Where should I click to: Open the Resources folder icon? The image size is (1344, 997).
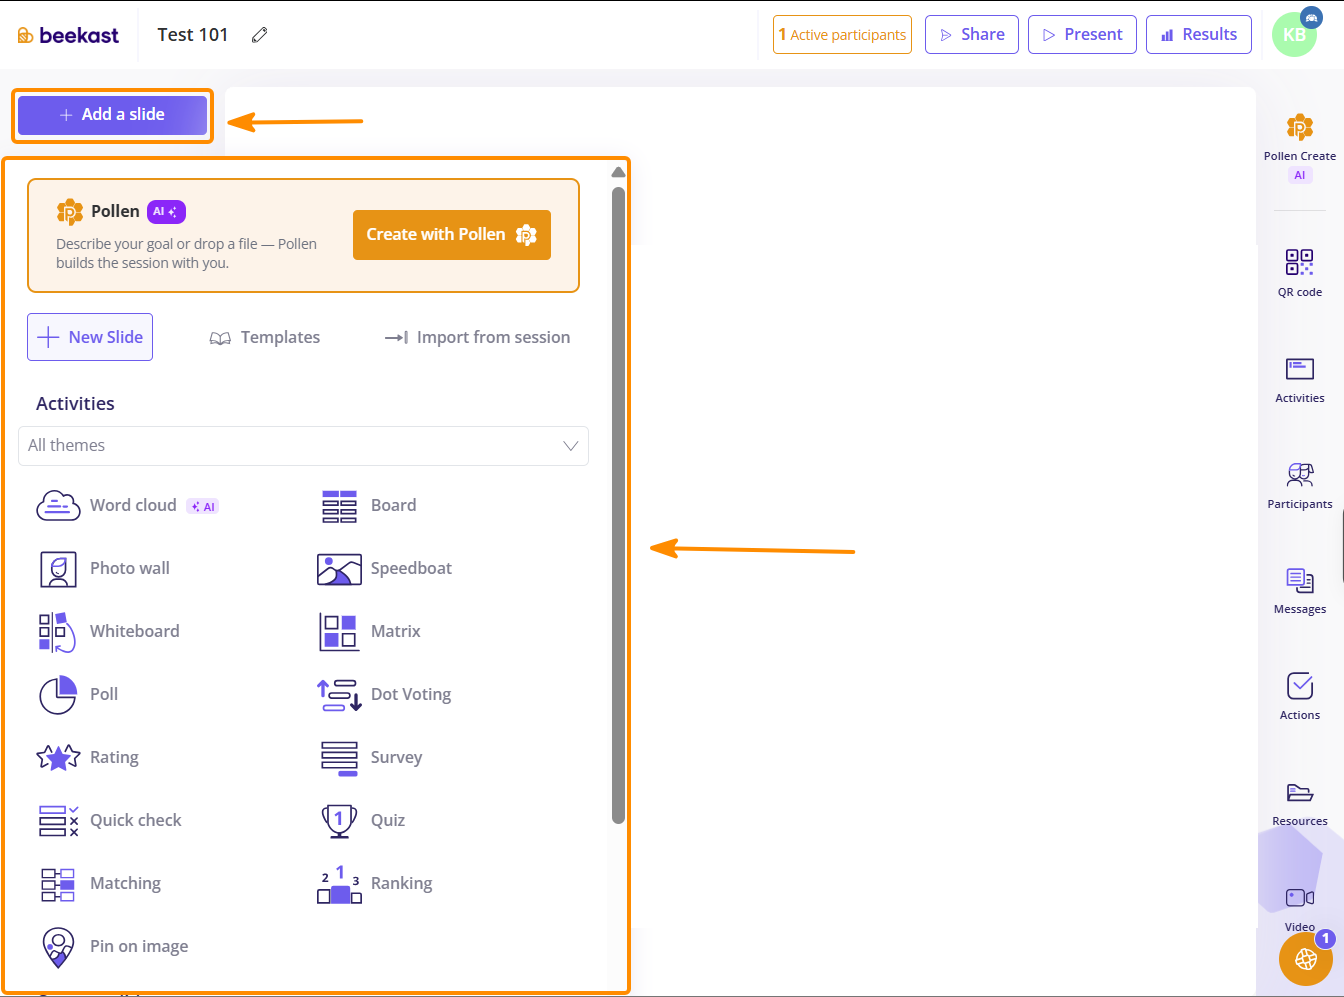tap(1299, 793)
